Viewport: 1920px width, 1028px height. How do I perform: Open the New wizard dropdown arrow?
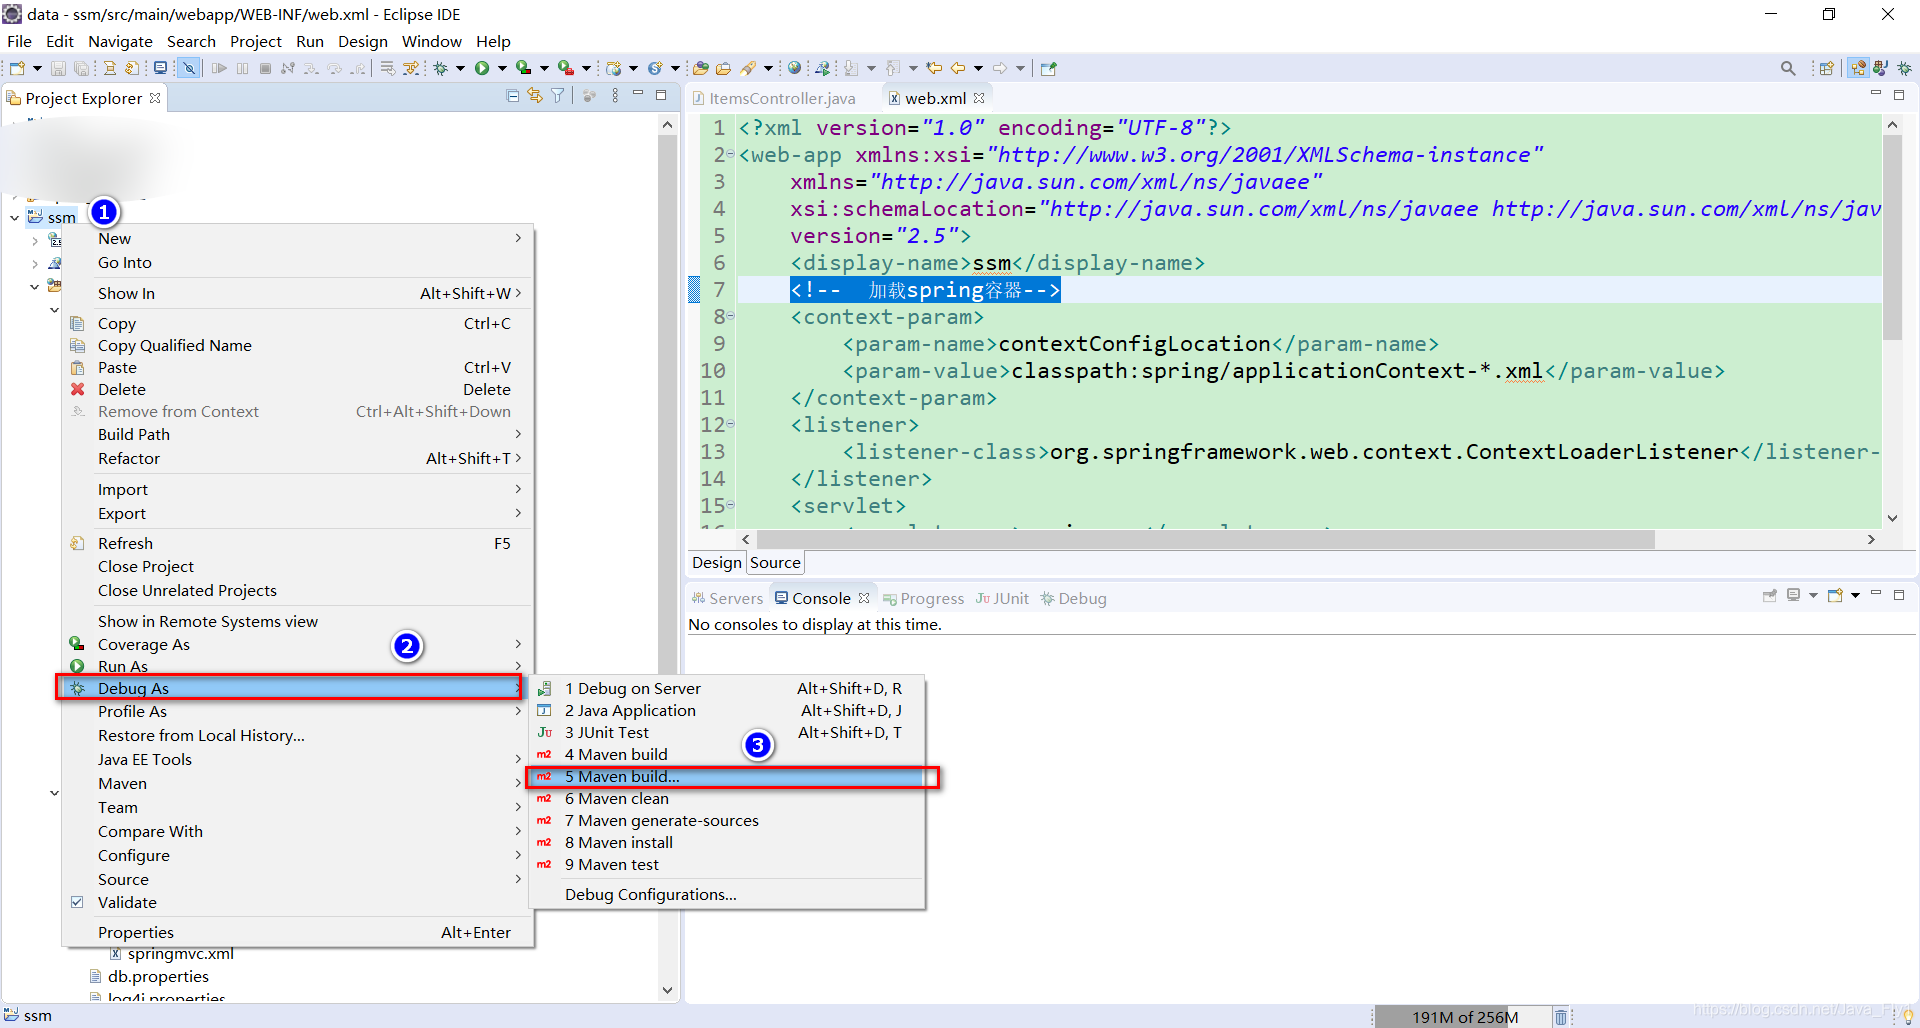37,68
